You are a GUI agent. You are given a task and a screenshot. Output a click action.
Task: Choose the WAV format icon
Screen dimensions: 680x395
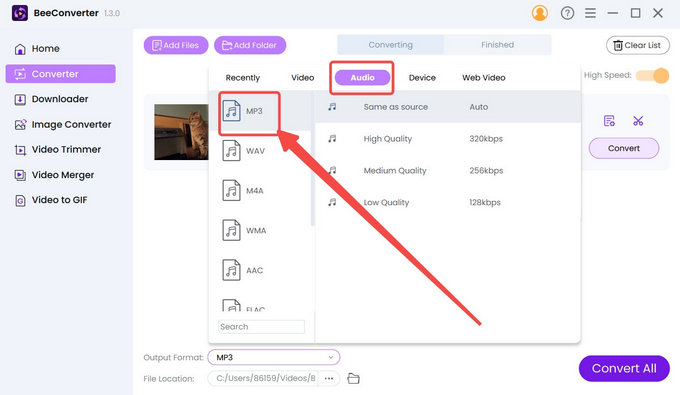click(x=232, y=150)
